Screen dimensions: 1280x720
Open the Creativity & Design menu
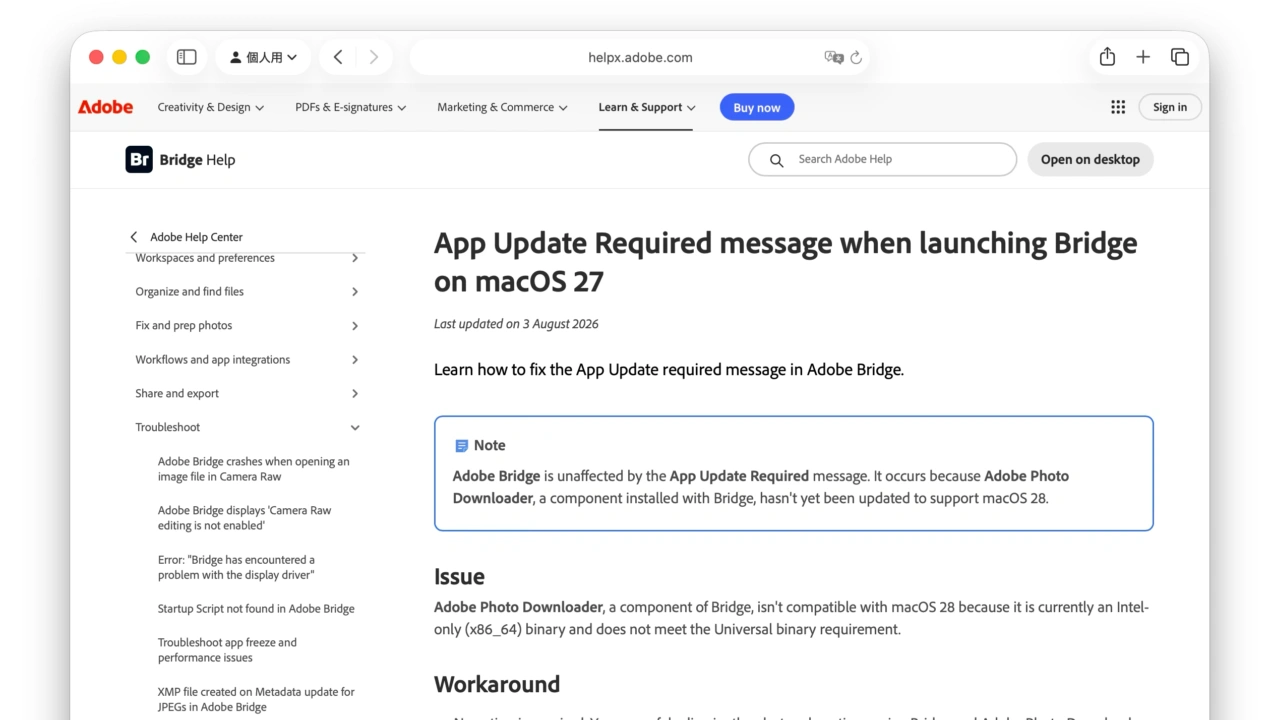211,107
